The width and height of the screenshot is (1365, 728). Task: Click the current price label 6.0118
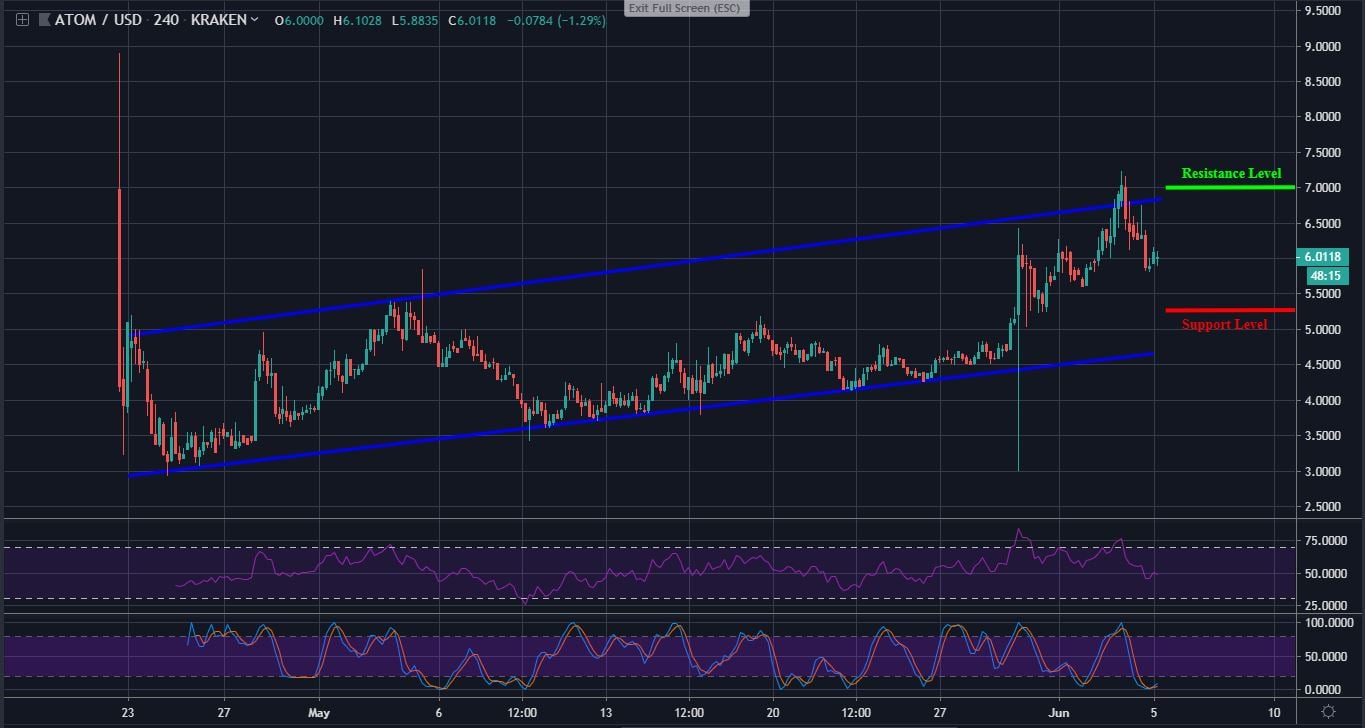[x=1323, y=257]
